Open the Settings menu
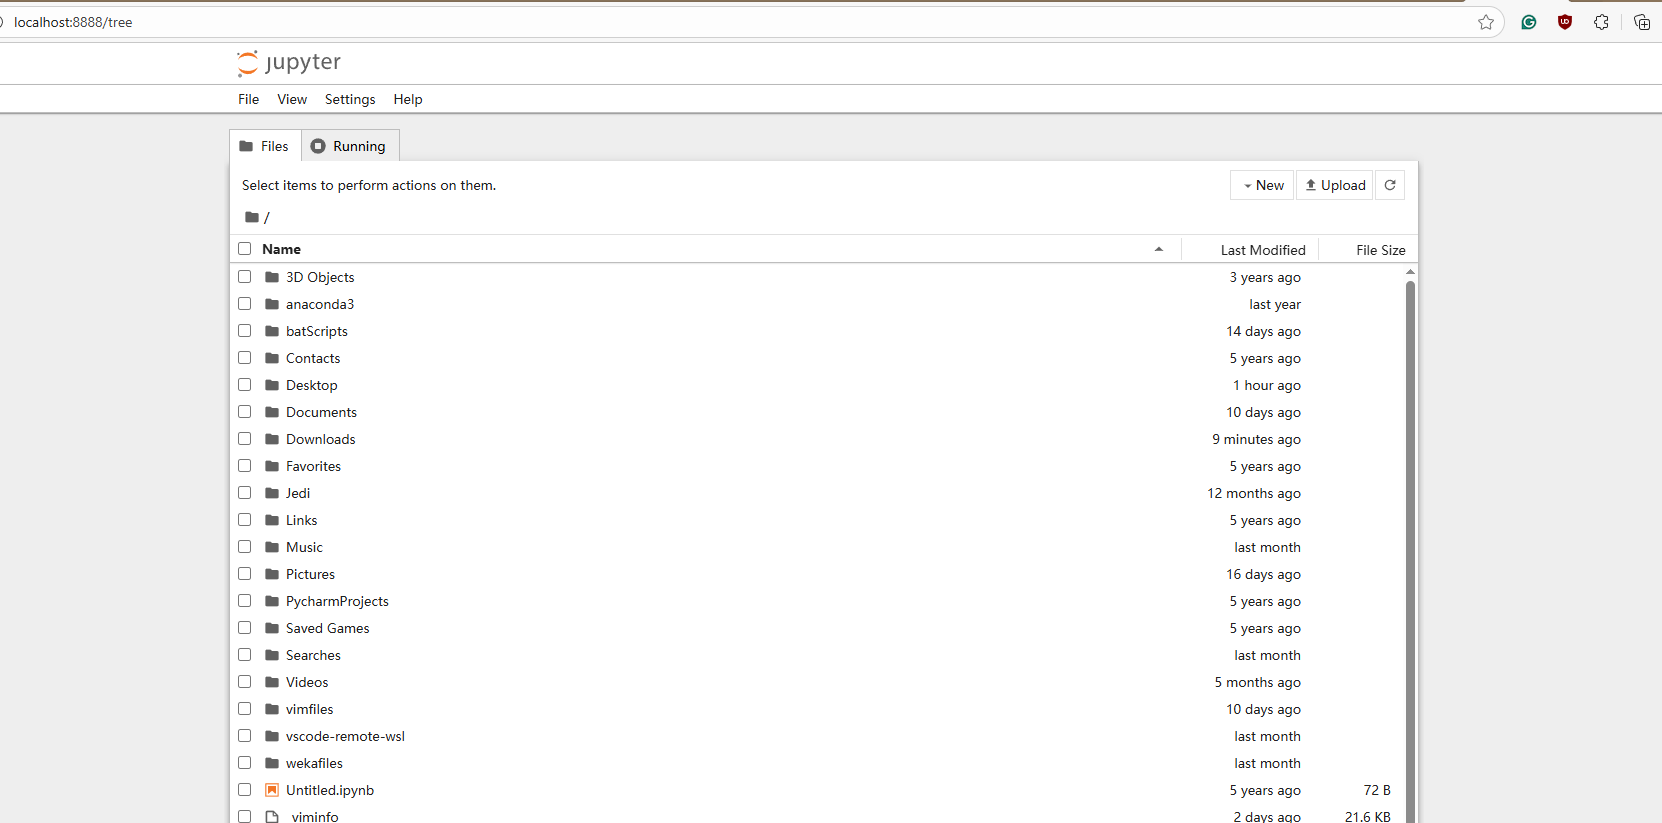1662x823 pixels. point(350,99)
